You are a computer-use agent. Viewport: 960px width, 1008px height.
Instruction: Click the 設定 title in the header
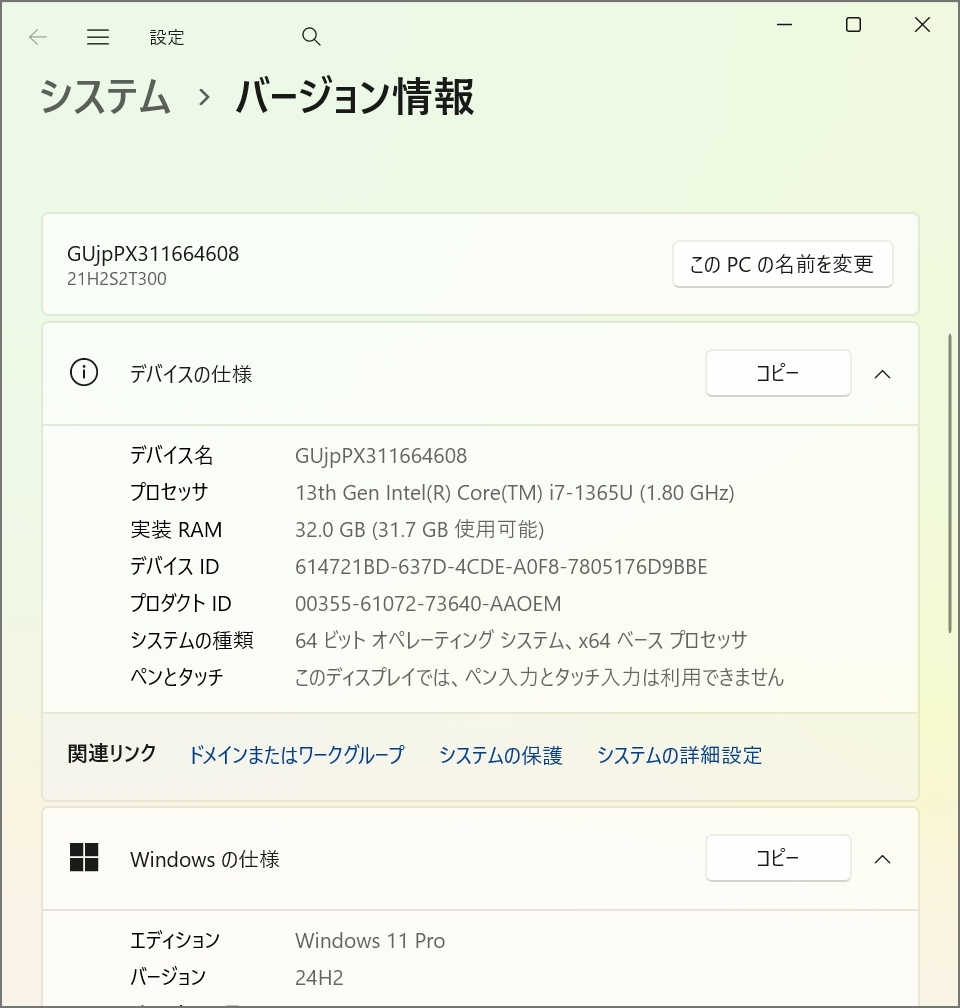(x=167, y=37)
